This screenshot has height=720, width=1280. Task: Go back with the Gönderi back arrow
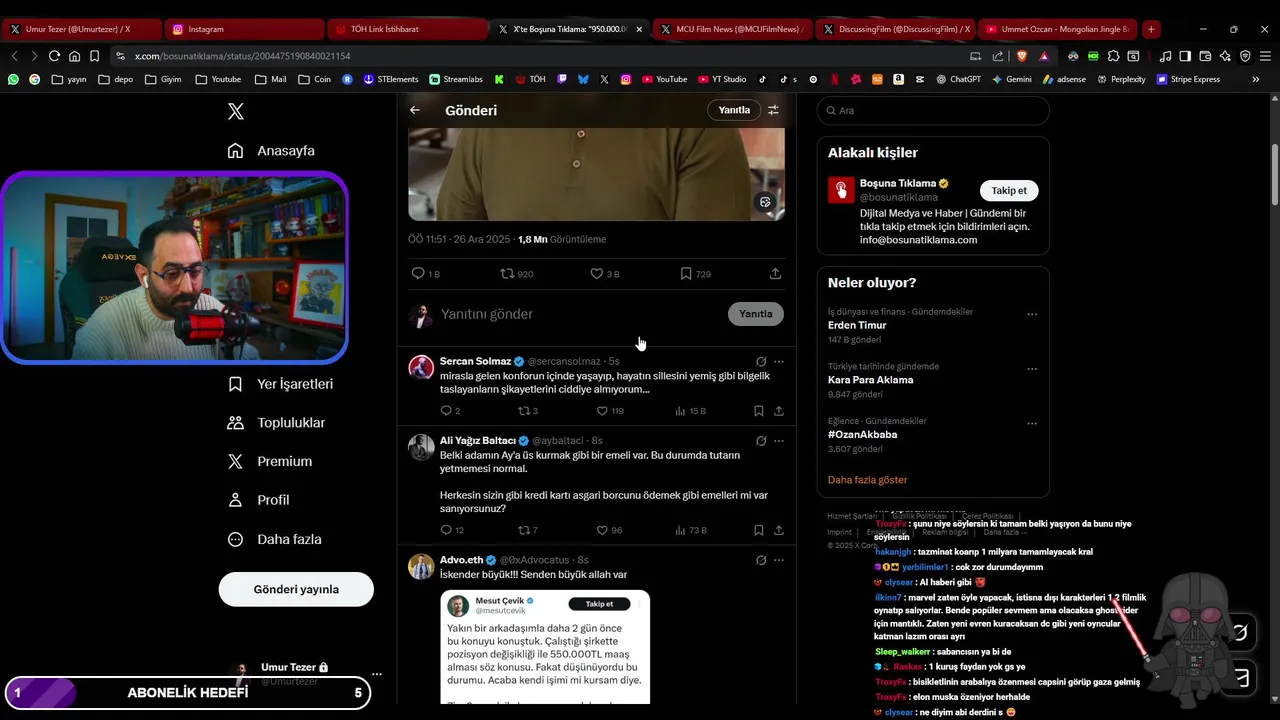coord(415,110)
